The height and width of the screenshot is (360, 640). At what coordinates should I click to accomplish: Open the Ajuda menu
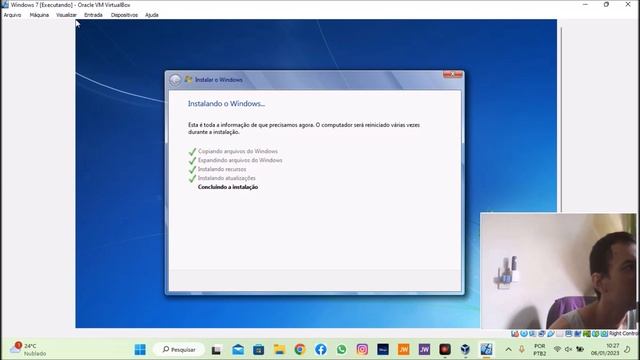click(x=152, y=15)
